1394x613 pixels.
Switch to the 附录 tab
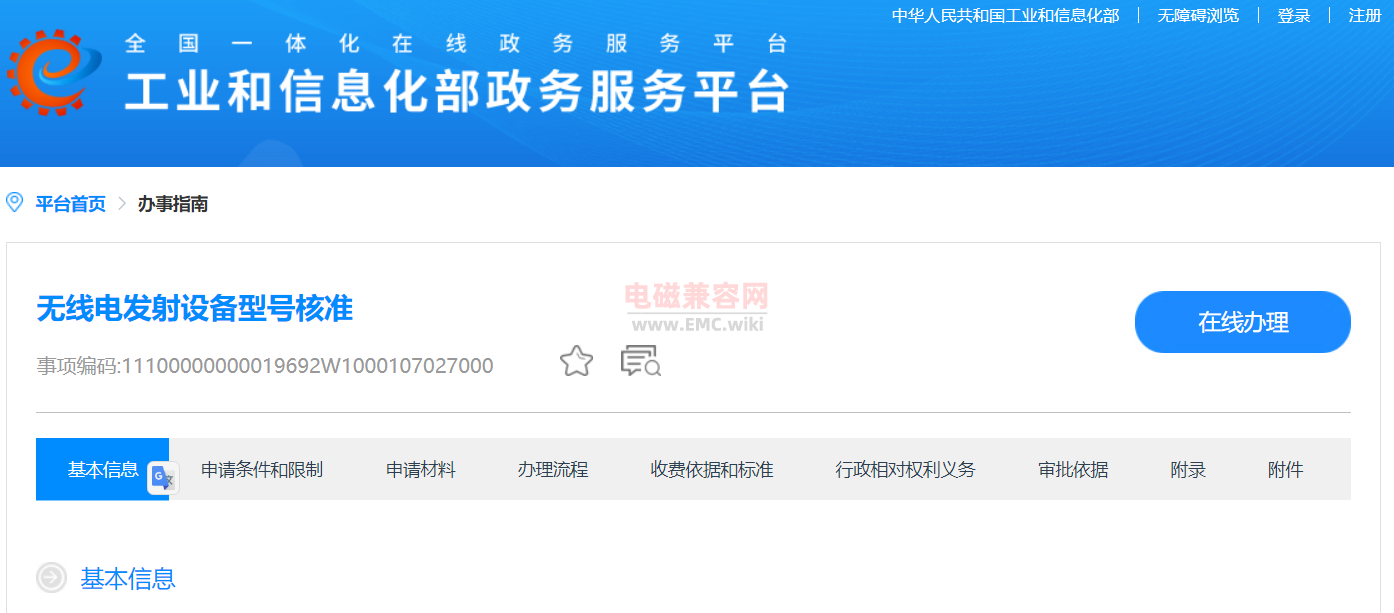[1188, 469]
